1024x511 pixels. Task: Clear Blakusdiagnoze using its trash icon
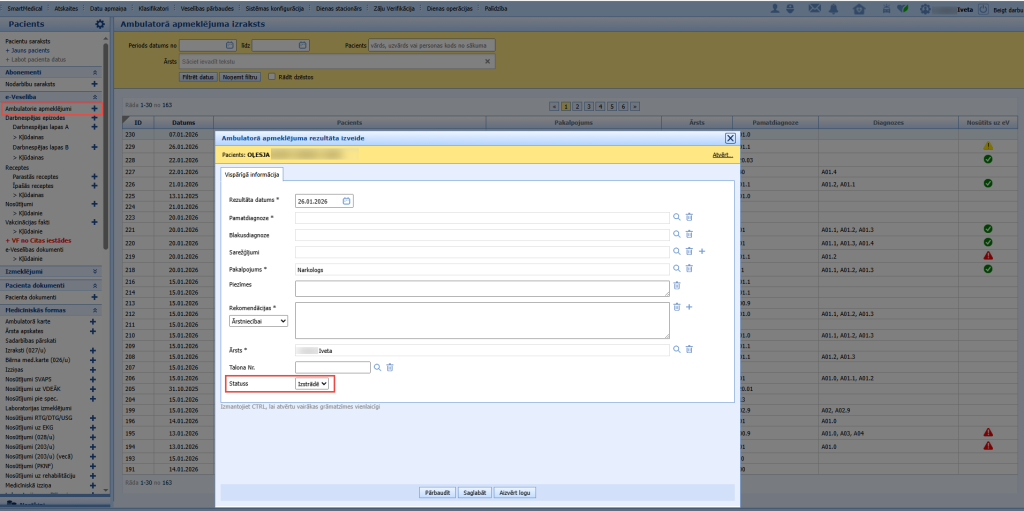(689, 234)
